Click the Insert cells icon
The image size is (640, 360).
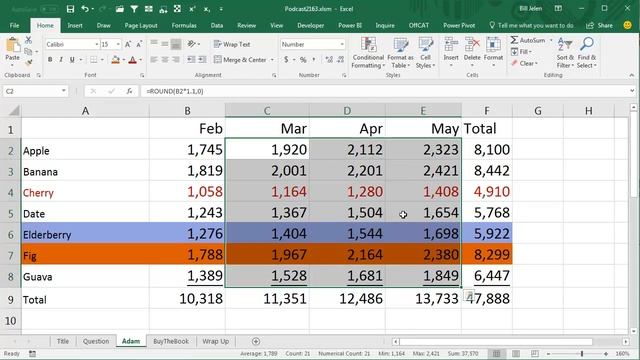[451, 44]
